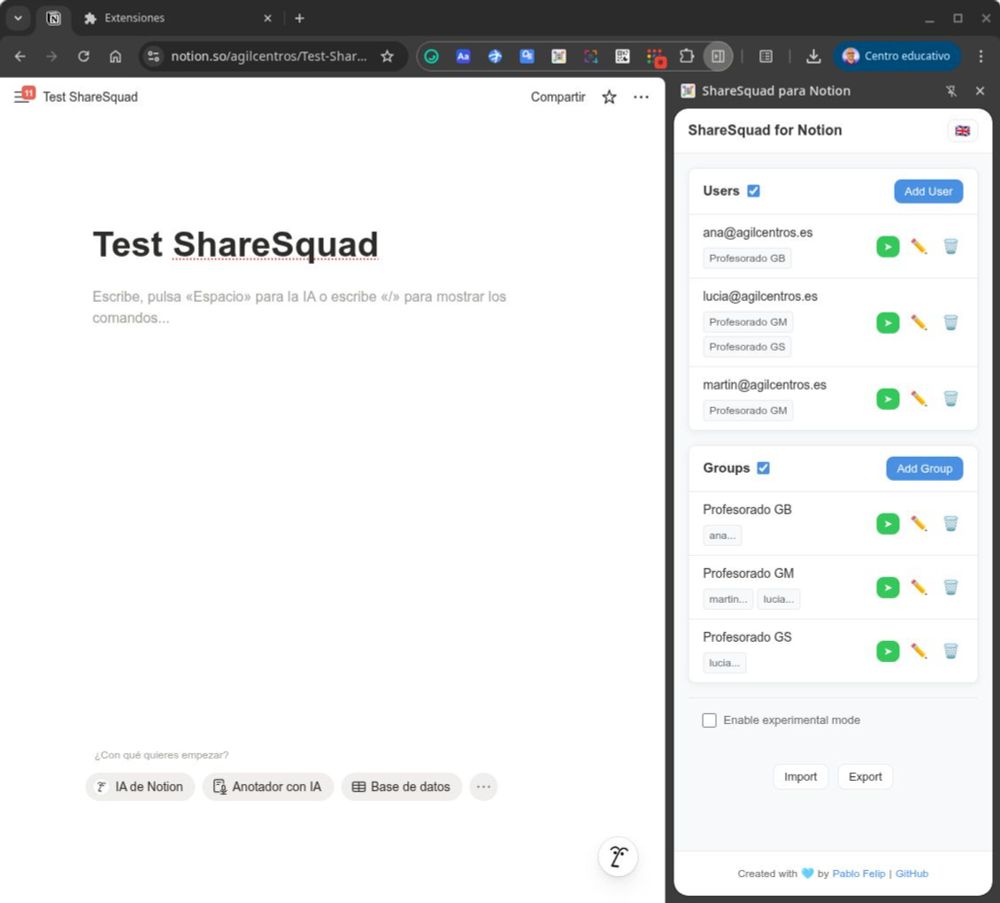Image resolution: width=1000 pixels, height=903 pixels.
Task: Show more start options ellipsis button
Action: 483,787
